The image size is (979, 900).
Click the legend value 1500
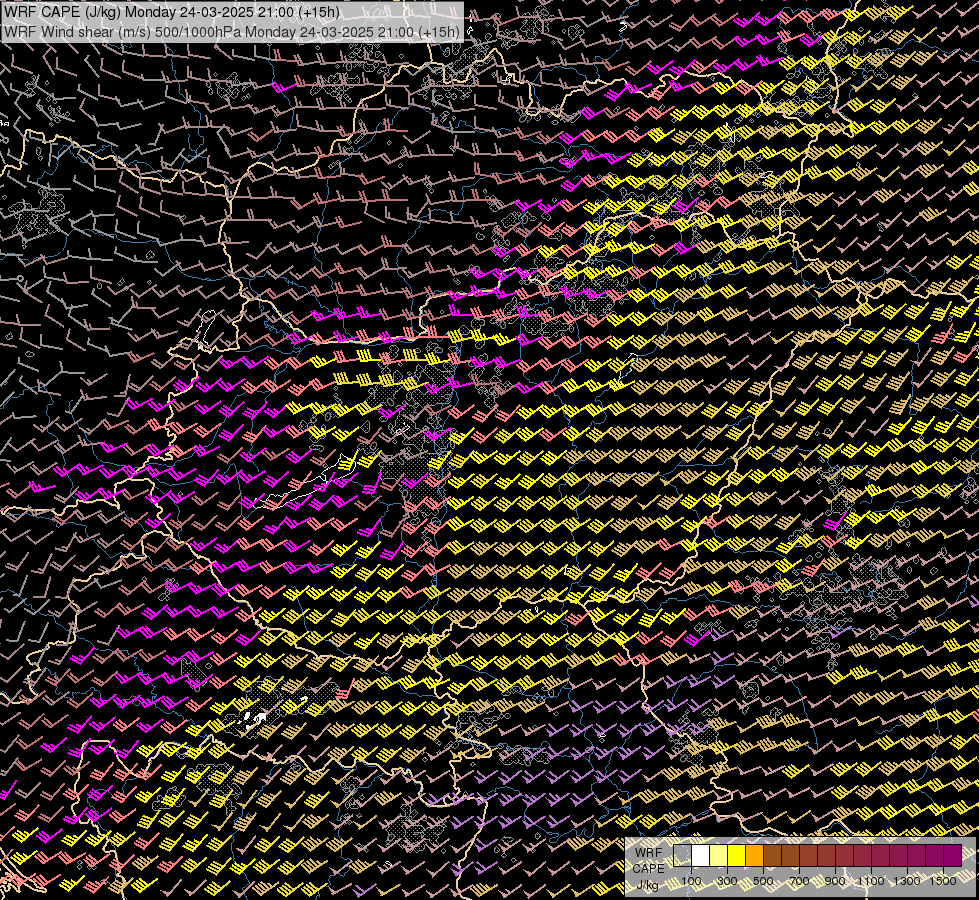coord(943,881)
